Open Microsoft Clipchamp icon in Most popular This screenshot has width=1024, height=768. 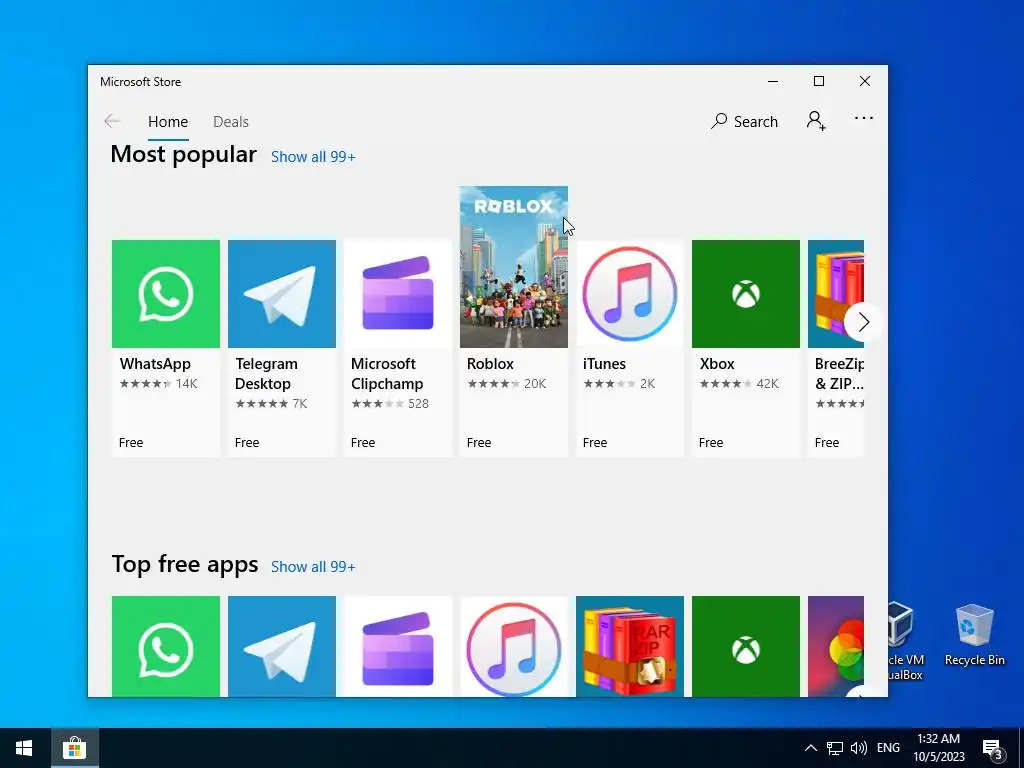[398, 294]
